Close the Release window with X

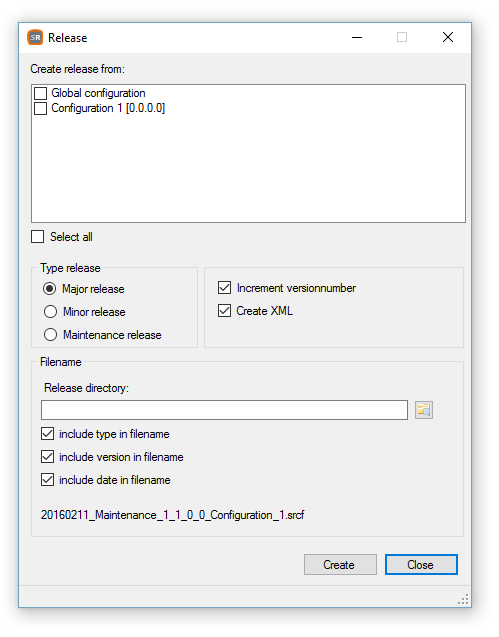tap(448, 37)
